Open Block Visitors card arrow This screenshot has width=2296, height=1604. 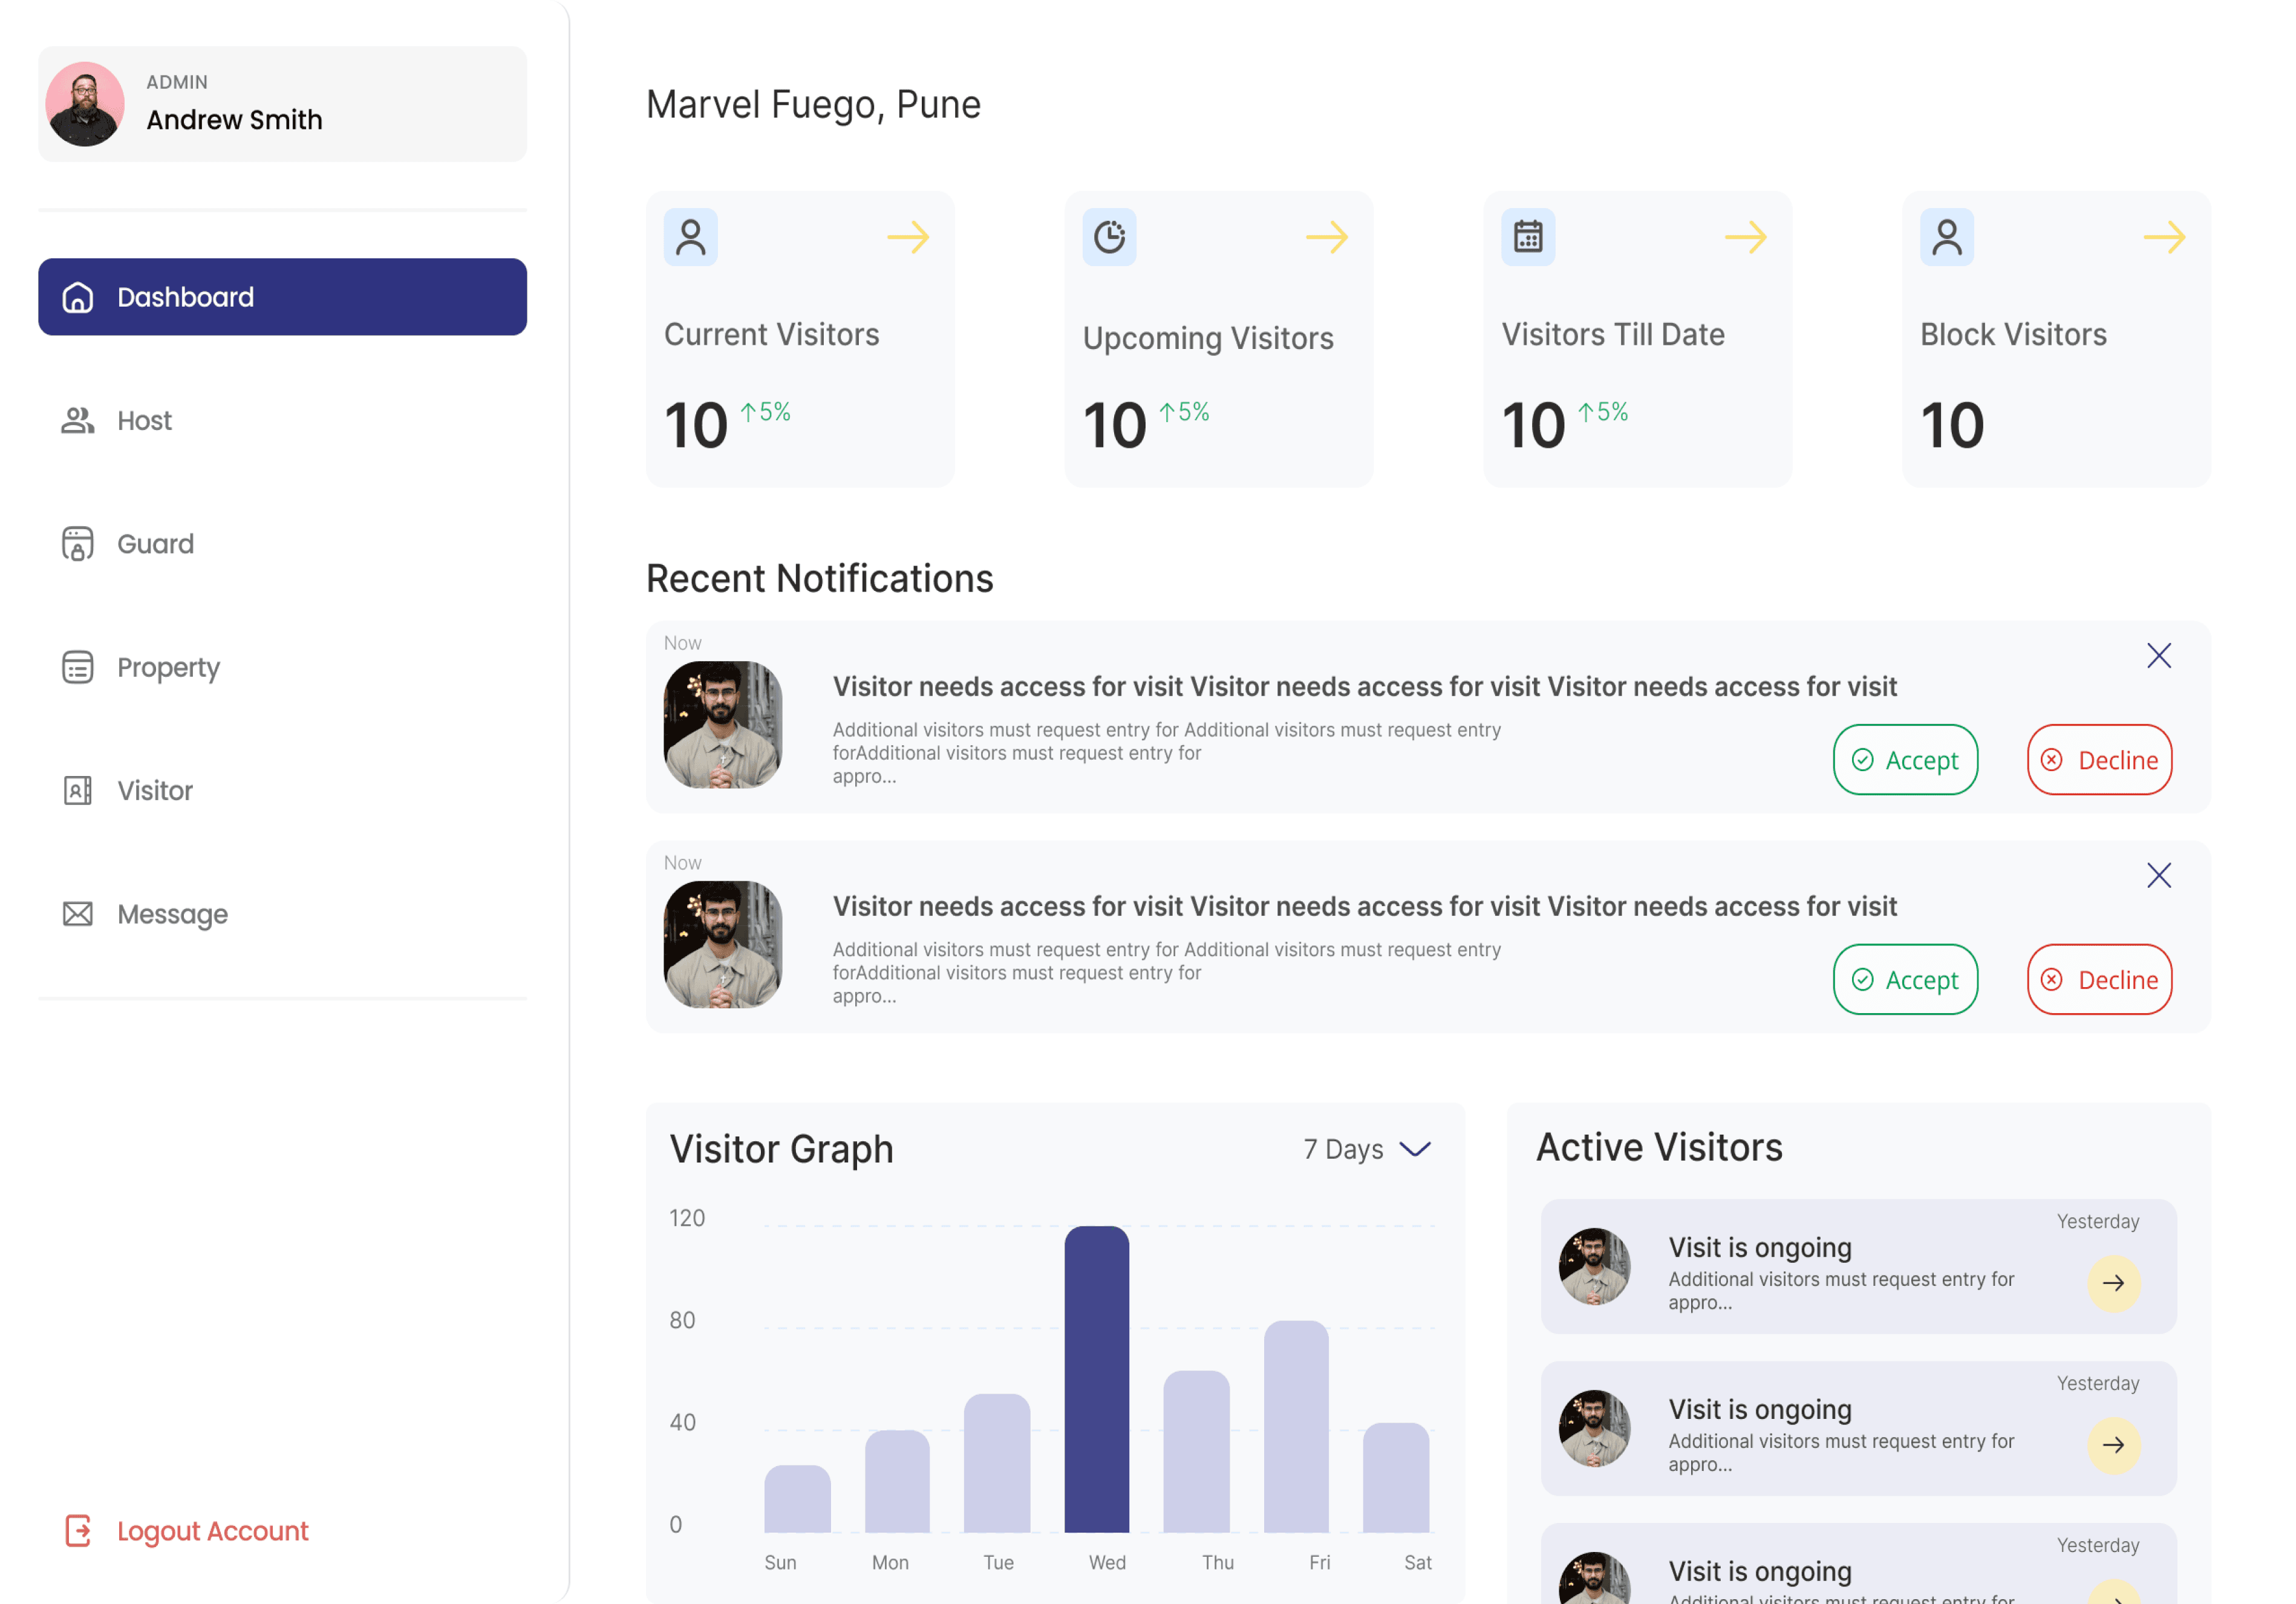tap(2163, 237)
